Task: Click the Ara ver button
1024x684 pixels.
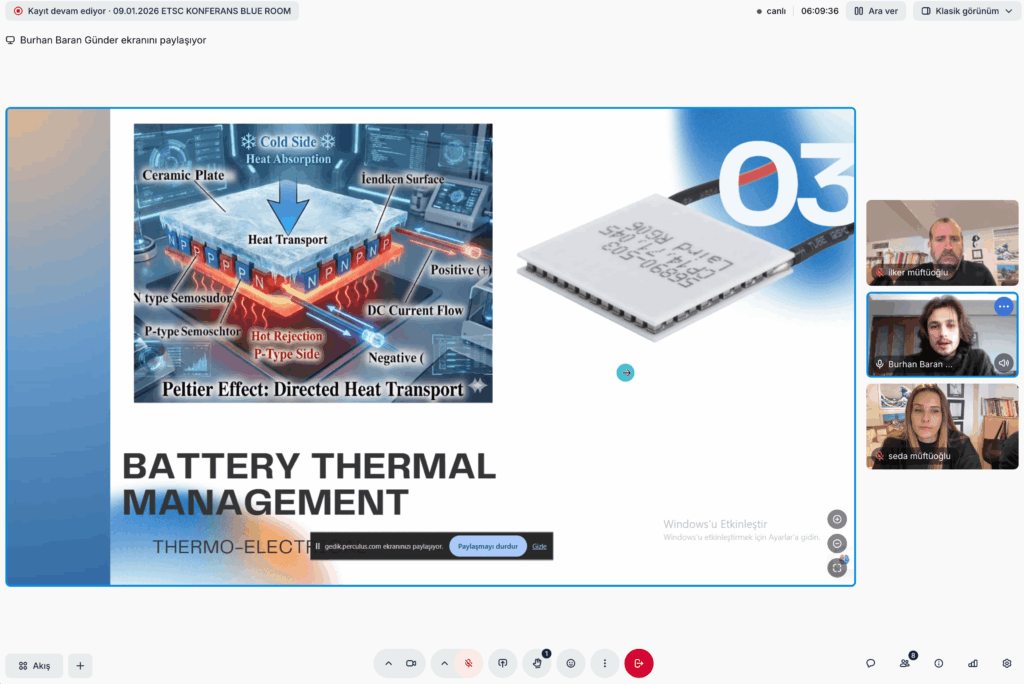Action: [x=876, y=11]
